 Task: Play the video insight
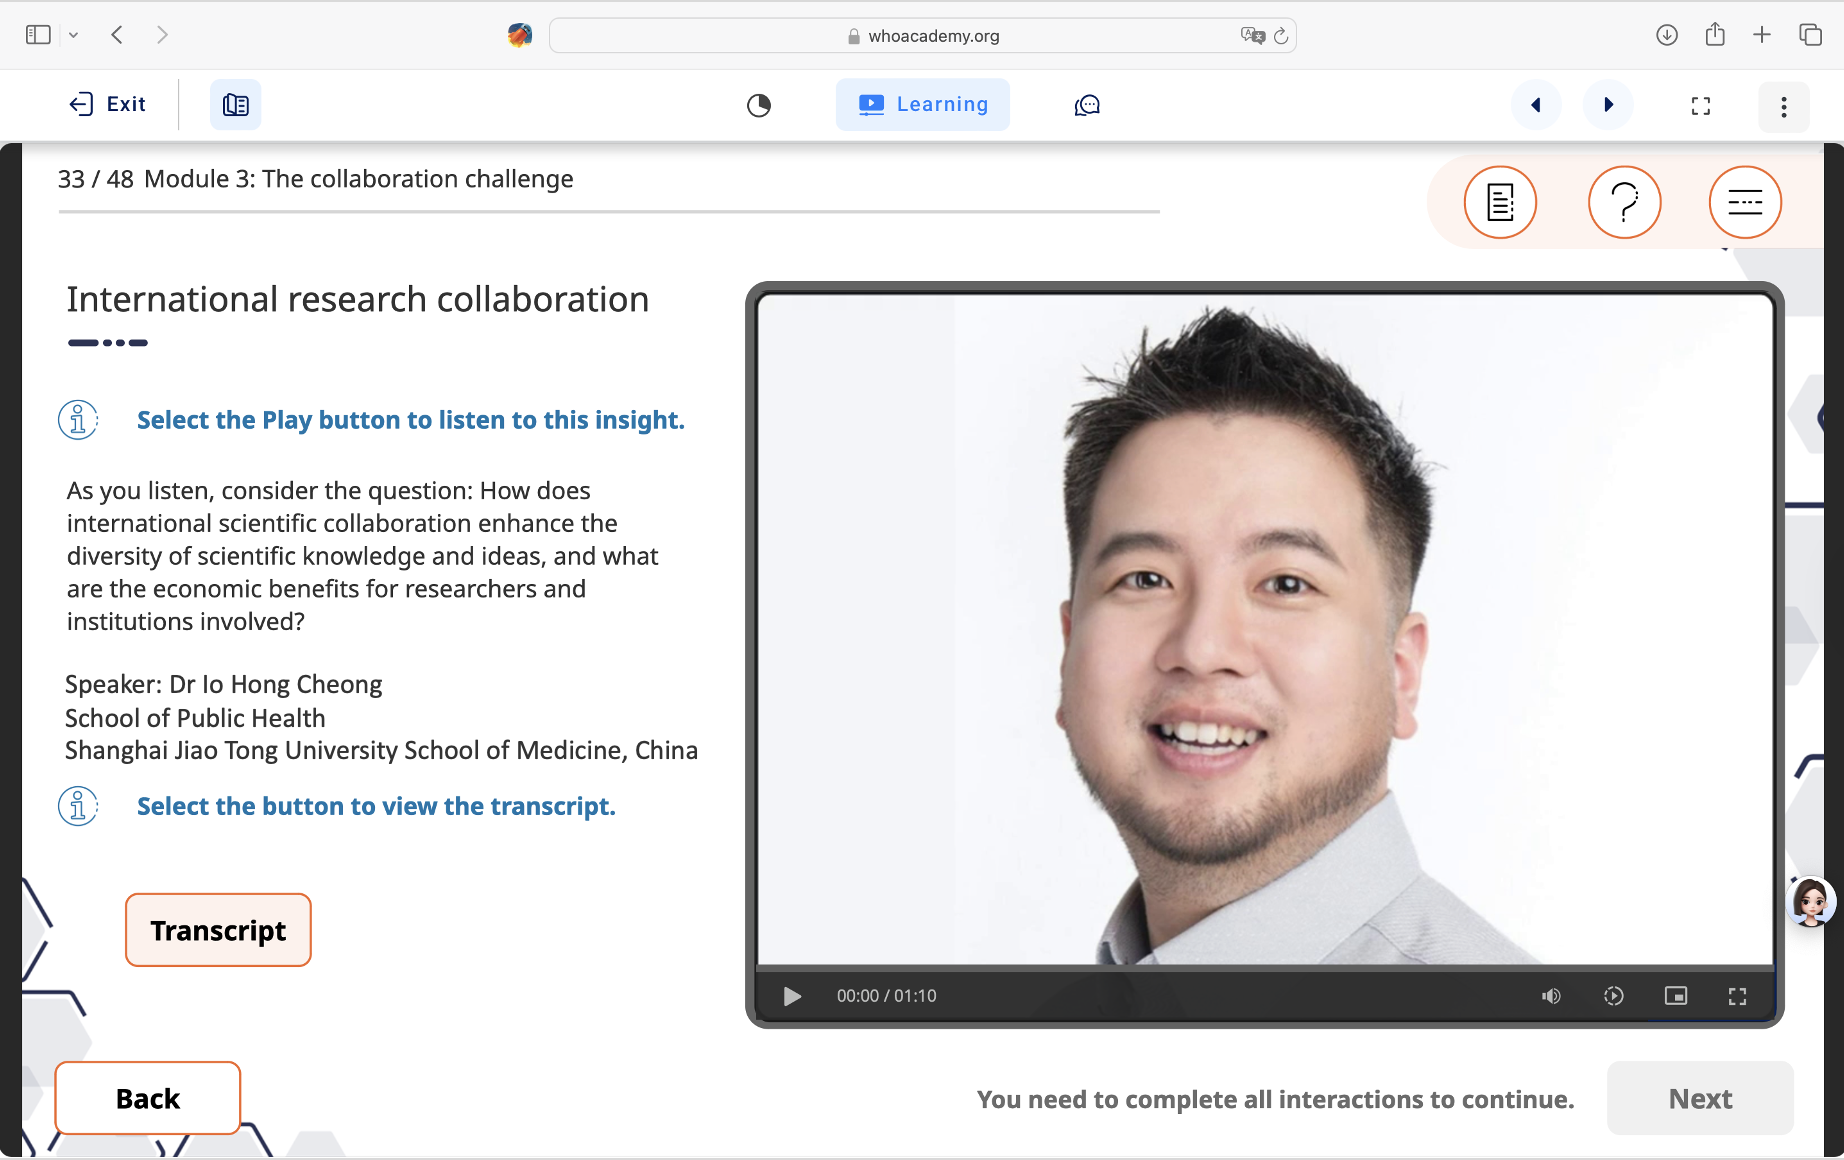792,996
